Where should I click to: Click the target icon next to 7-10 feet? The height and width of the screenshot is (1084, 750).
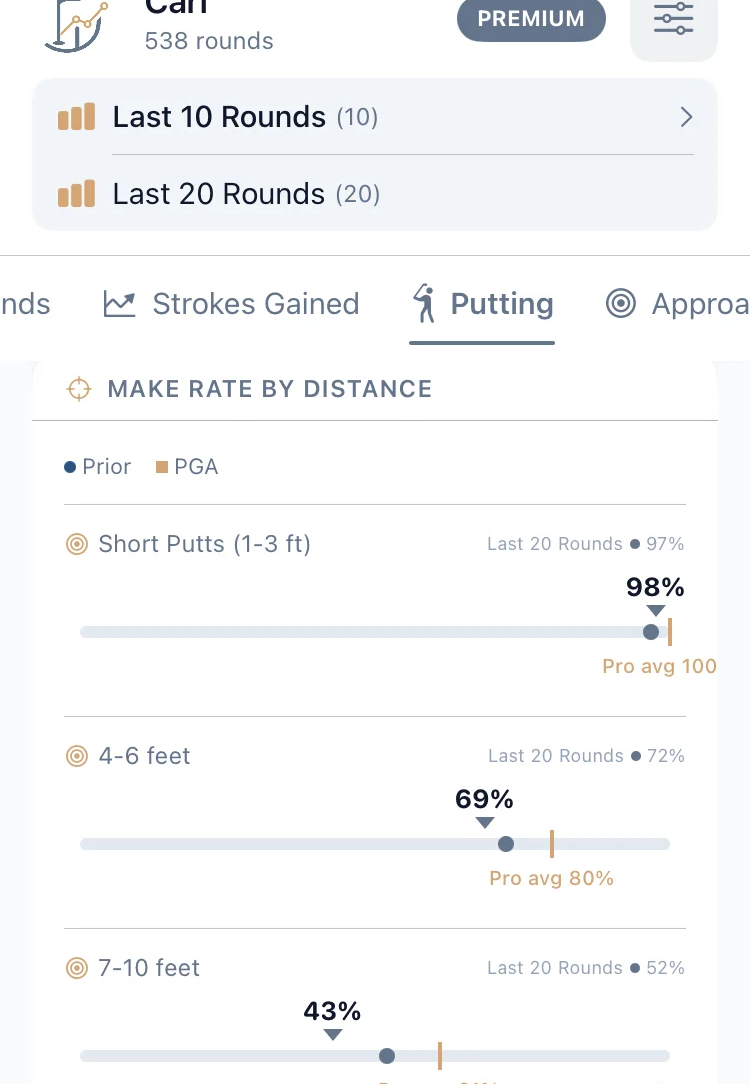click(77, 968)
